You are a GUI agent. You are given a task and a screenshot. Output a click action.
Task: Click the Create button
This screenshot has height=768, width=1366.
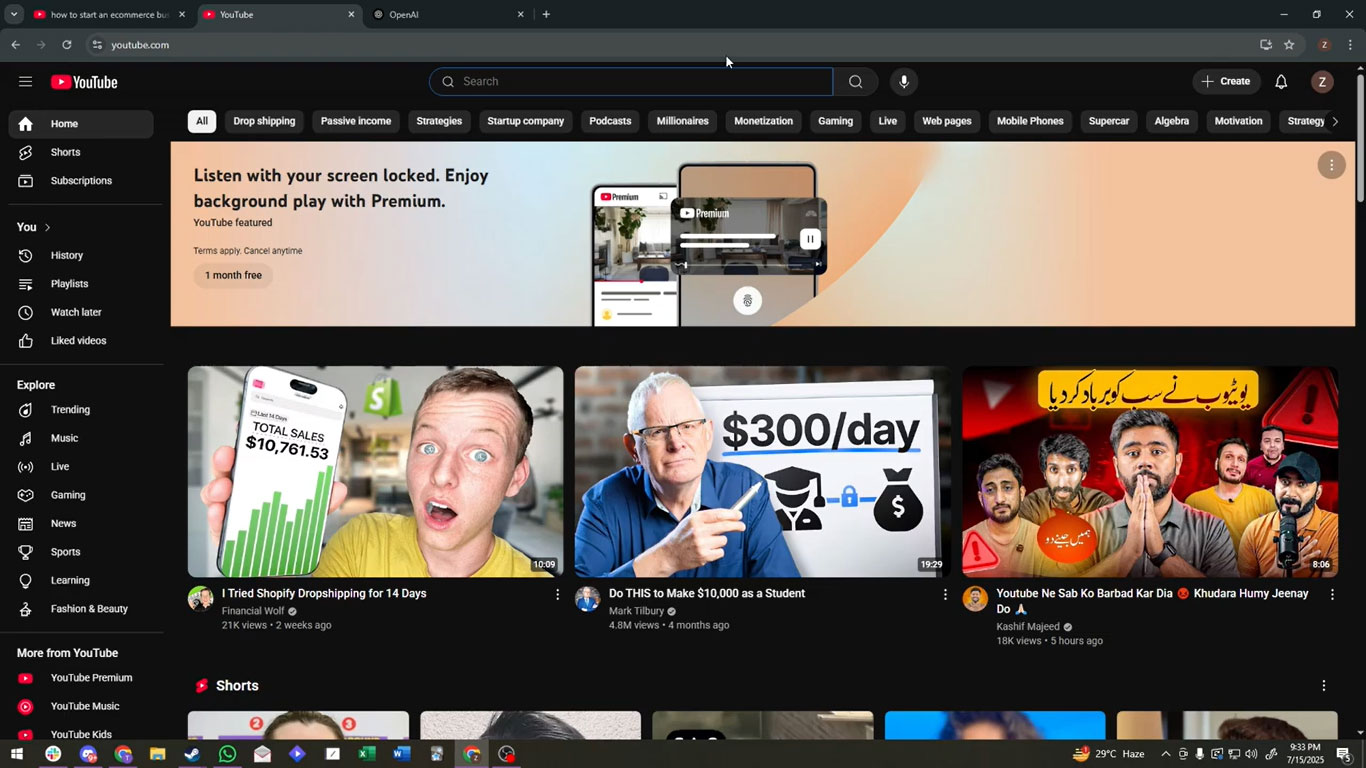[1226, 82]
